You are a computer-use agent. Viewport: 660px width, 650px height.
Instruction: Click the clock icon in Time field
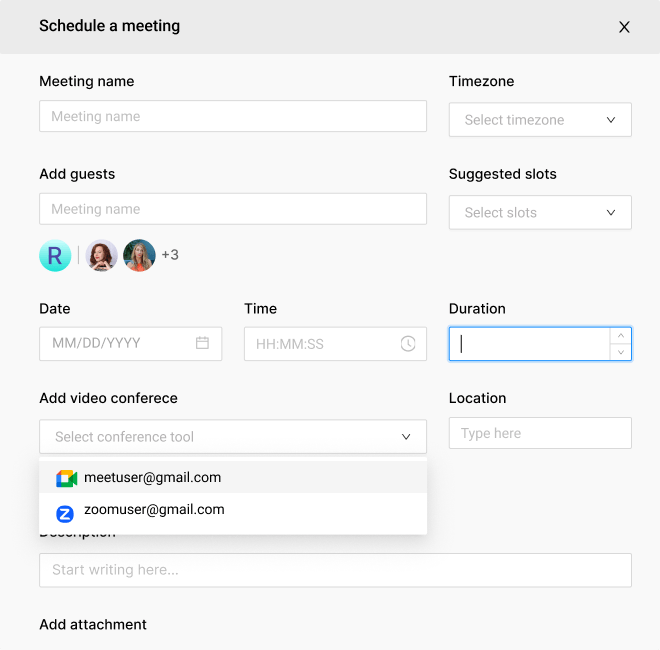coord(408,344)
